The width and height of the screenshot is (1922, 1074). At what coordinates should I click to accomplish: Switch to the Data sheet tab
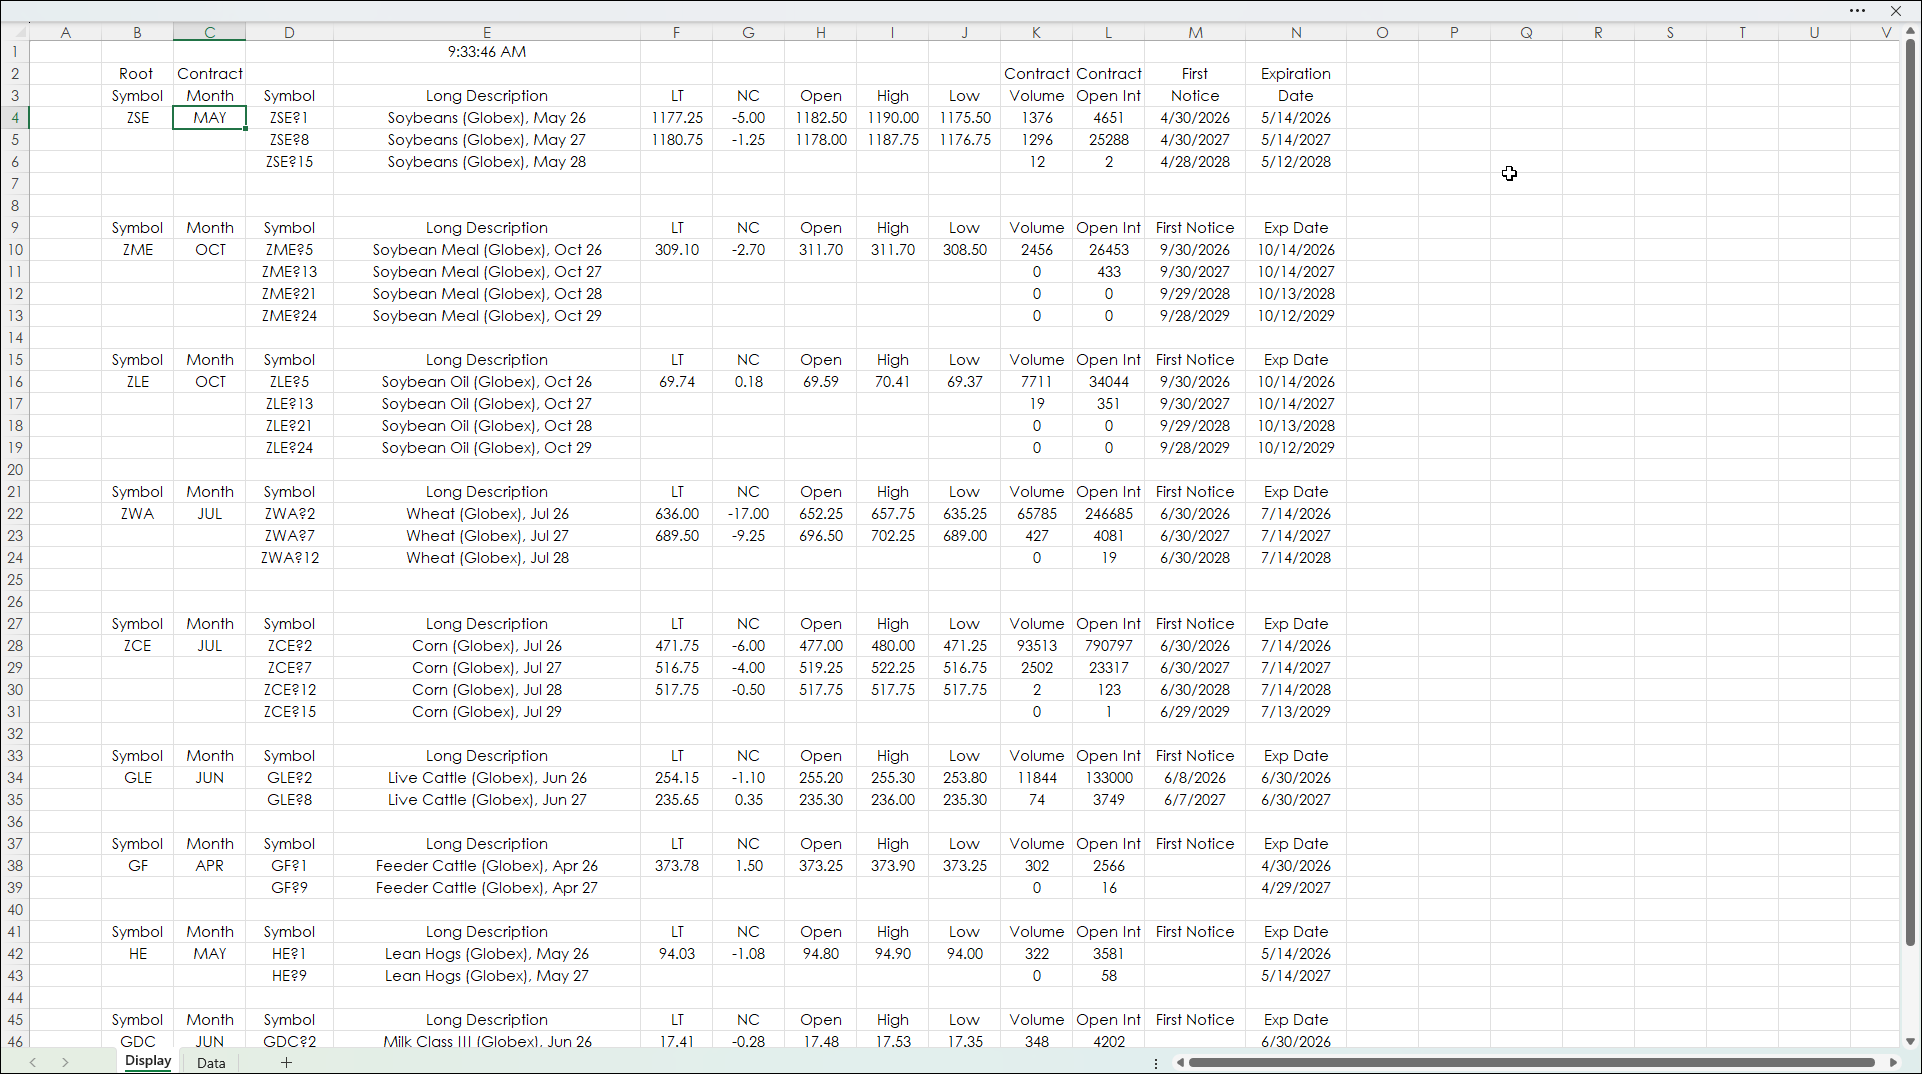tap(211, 1062)
